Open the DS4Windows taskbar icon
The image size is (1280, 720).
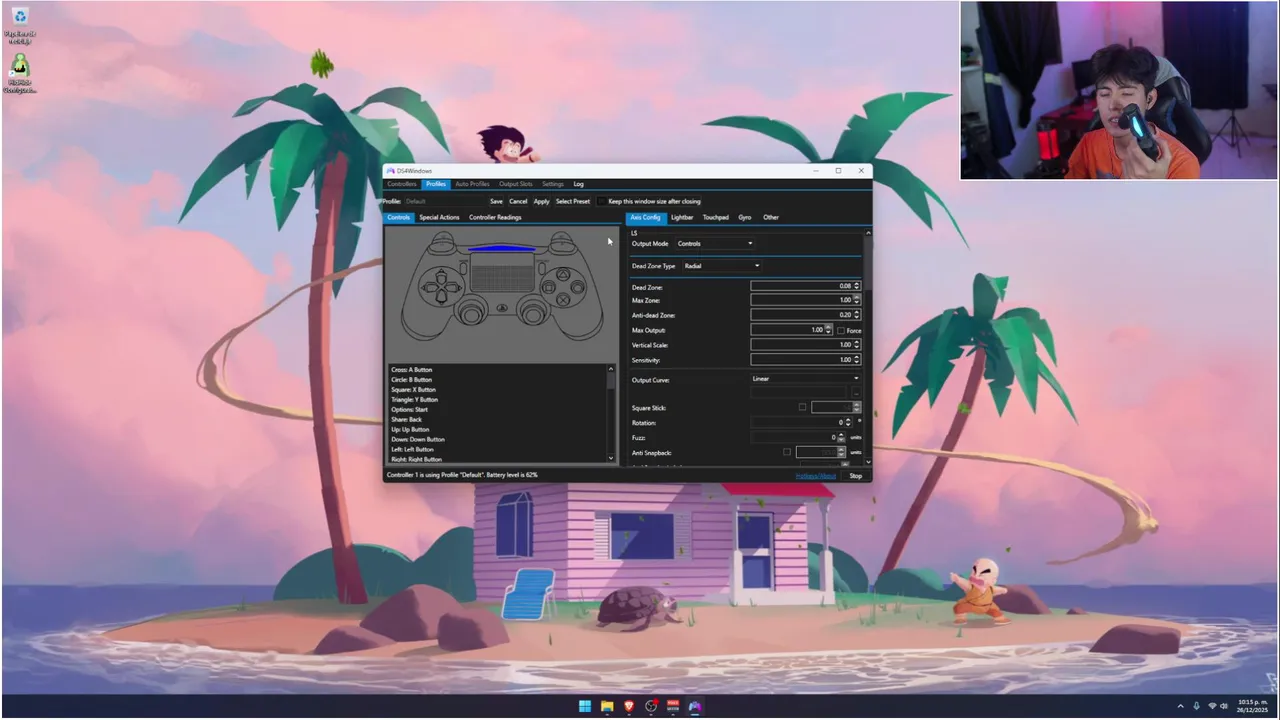pyautogui.click(x=695, y=706)
